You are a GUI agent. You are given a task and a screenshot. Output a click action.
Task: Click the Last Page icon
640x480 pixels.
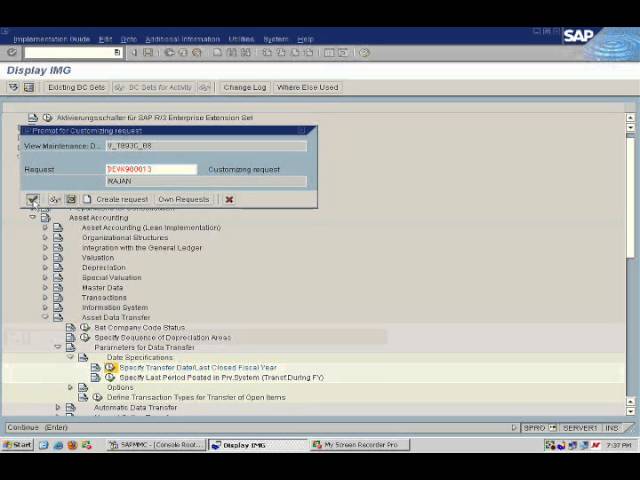click(x=309, y=52)
